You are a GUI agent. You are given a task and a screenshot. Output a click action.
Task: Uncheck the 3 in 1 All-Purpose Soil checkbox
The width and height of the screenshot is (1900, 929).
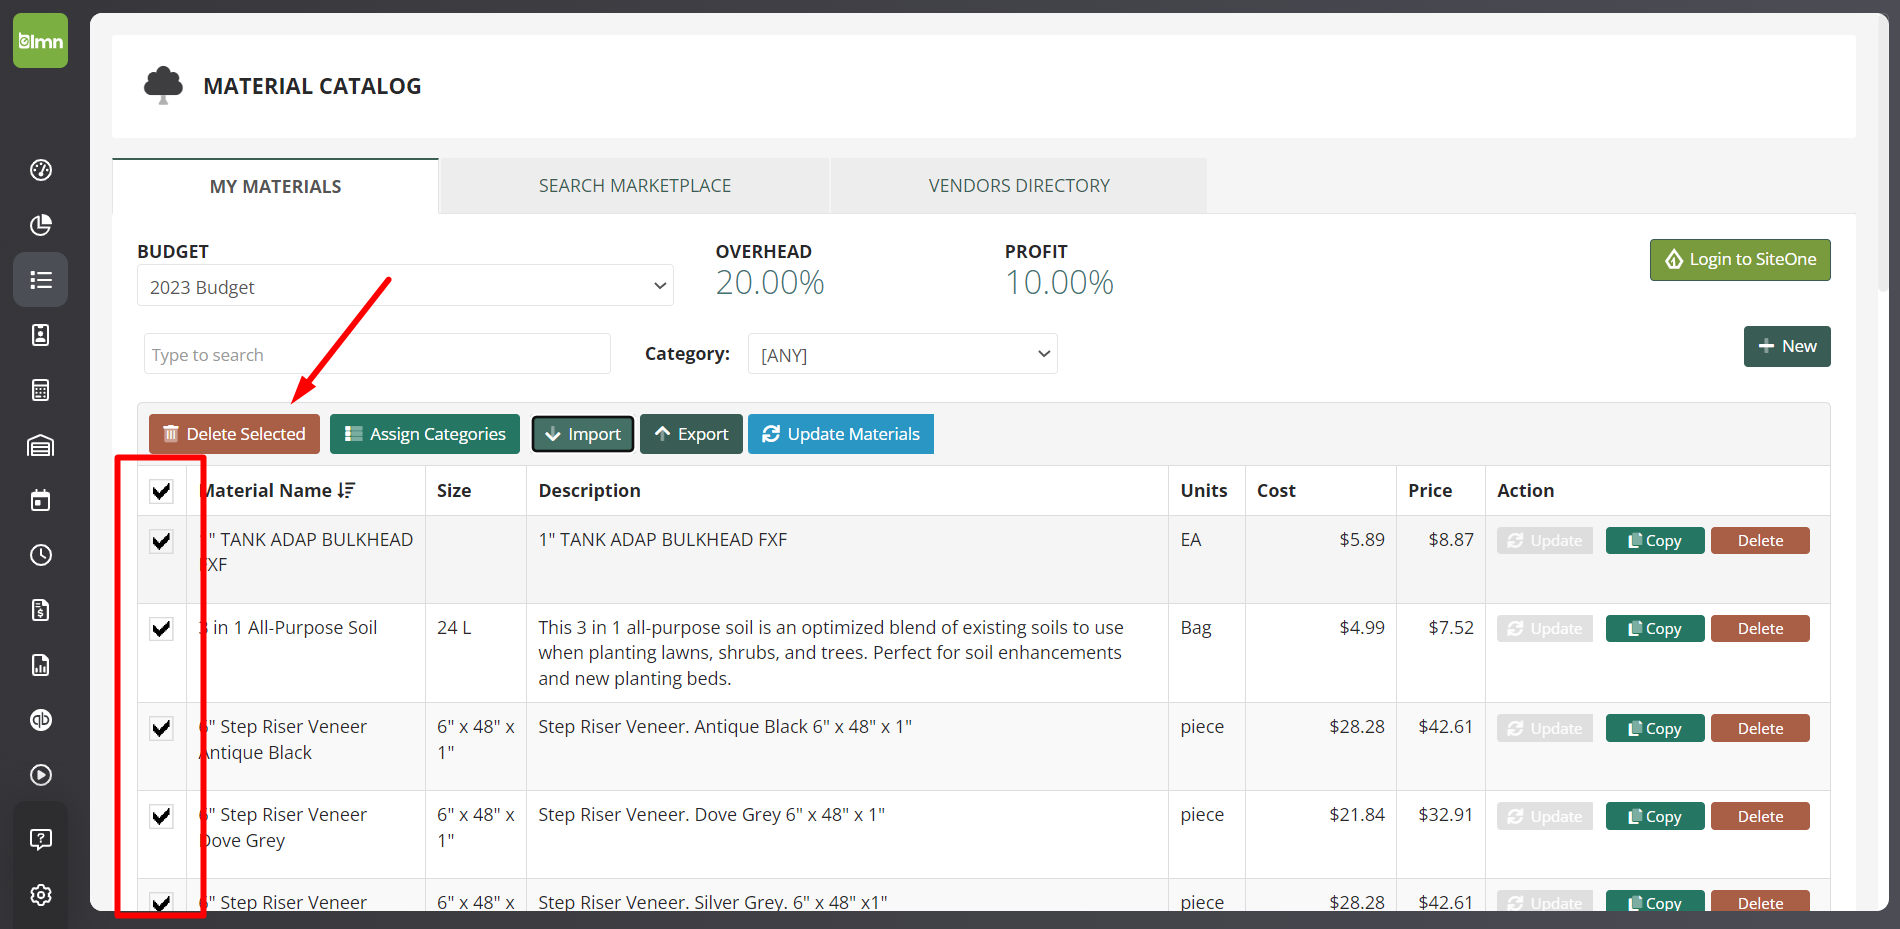pos(161,629)
